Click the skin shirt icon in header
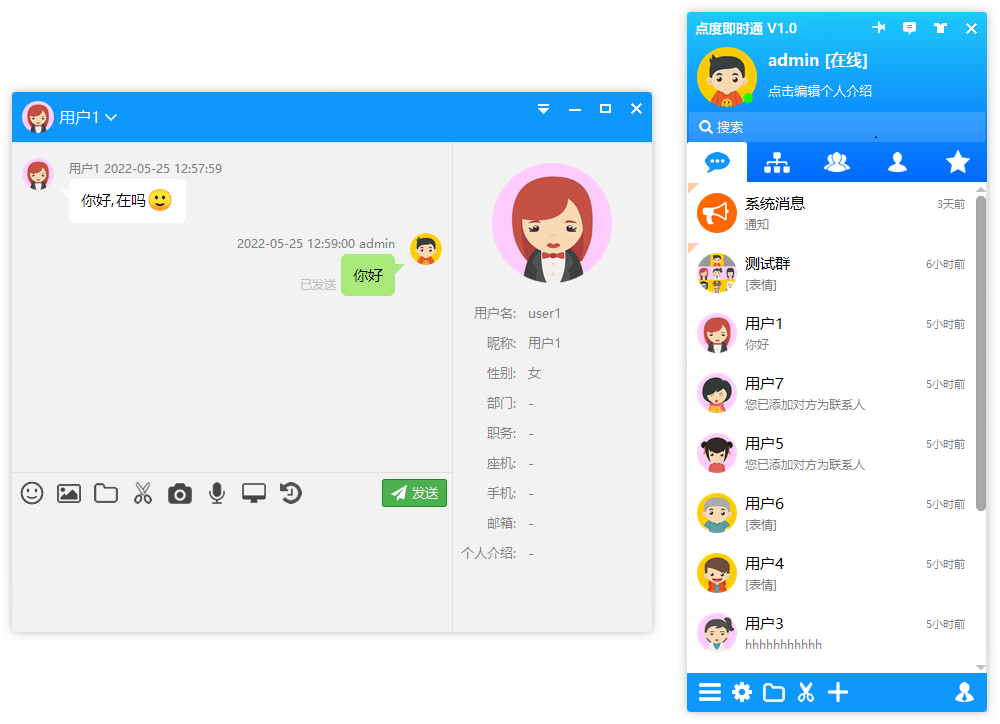Screen dimensions: 1000x724 940,27
